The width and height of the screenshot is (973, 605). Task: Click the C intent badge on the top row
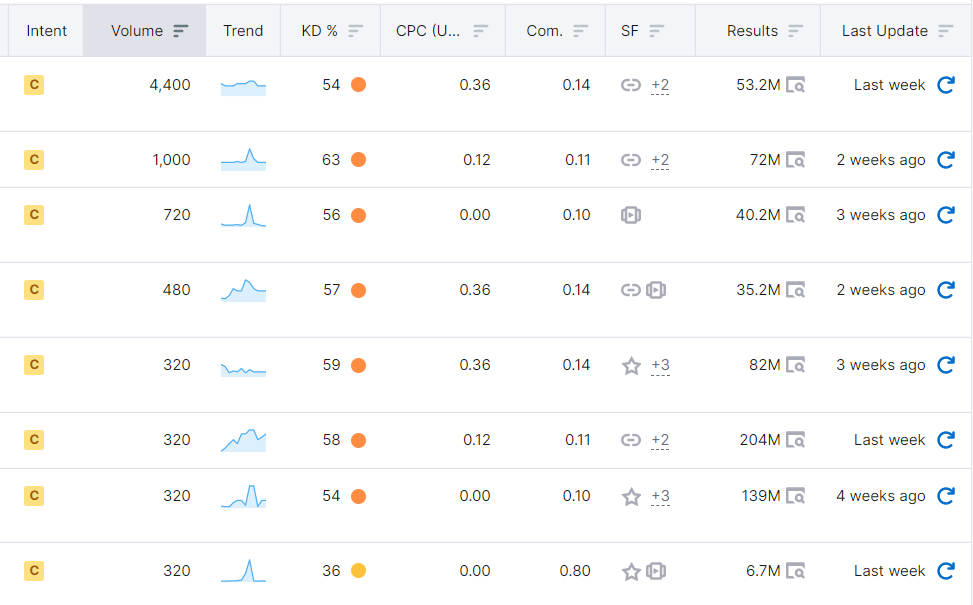[34, 85]
